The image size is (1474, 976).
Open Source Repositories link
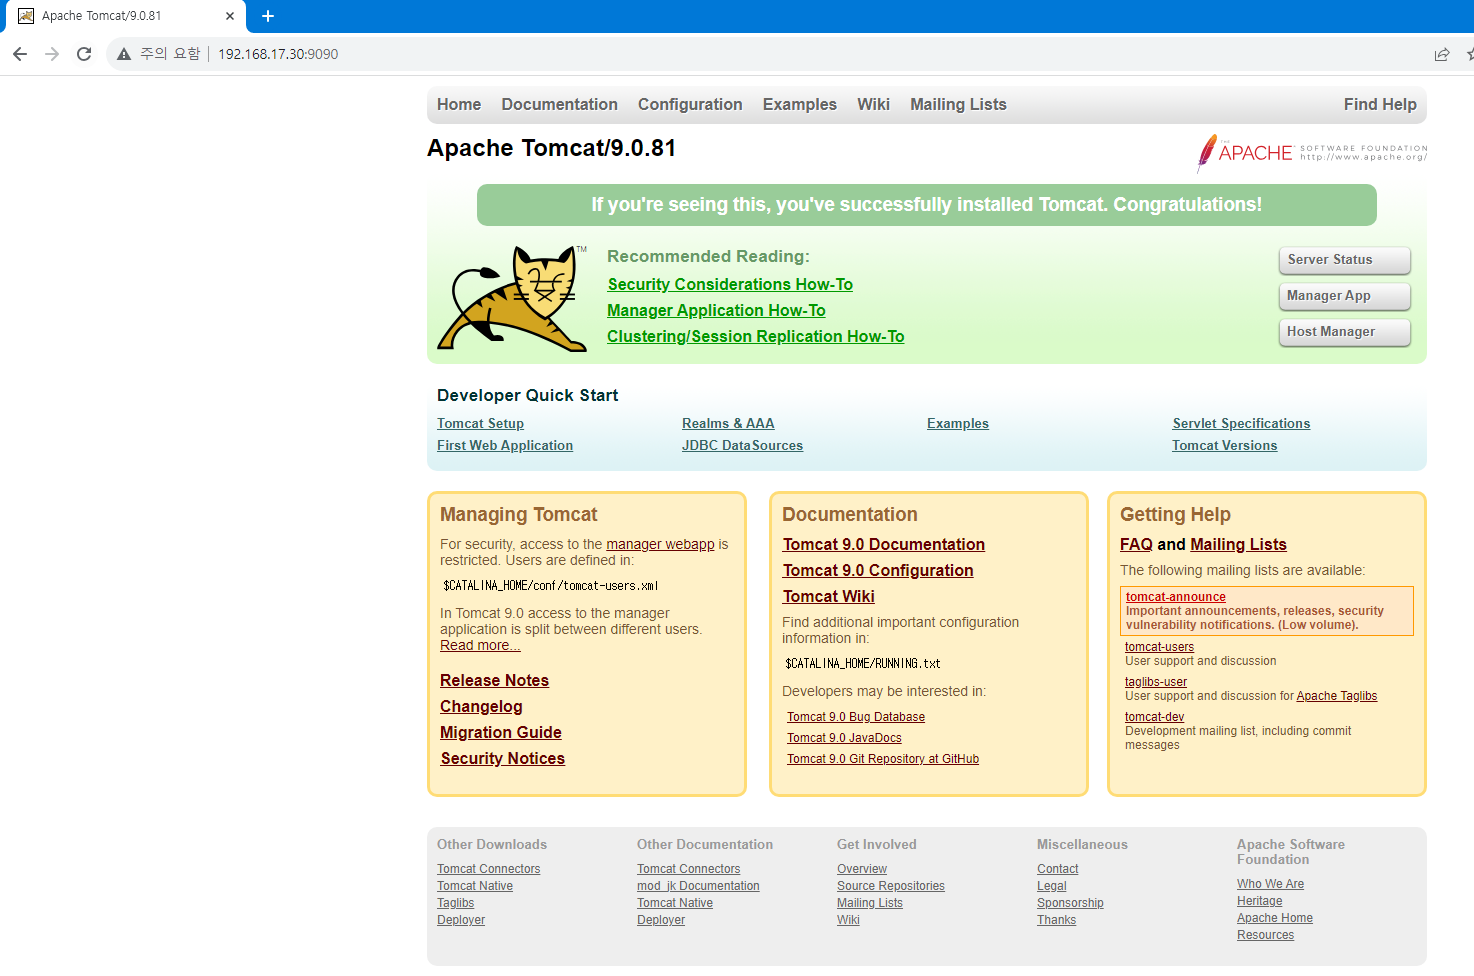pyautogui.click(x=891, y=886)
